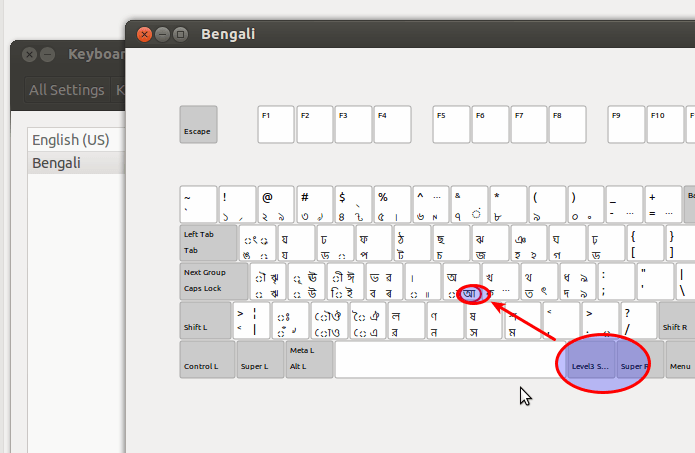The height and width of the screenshot is (453, 695).
Task: Close the Bengali layout window
Action: coord(144,34)
